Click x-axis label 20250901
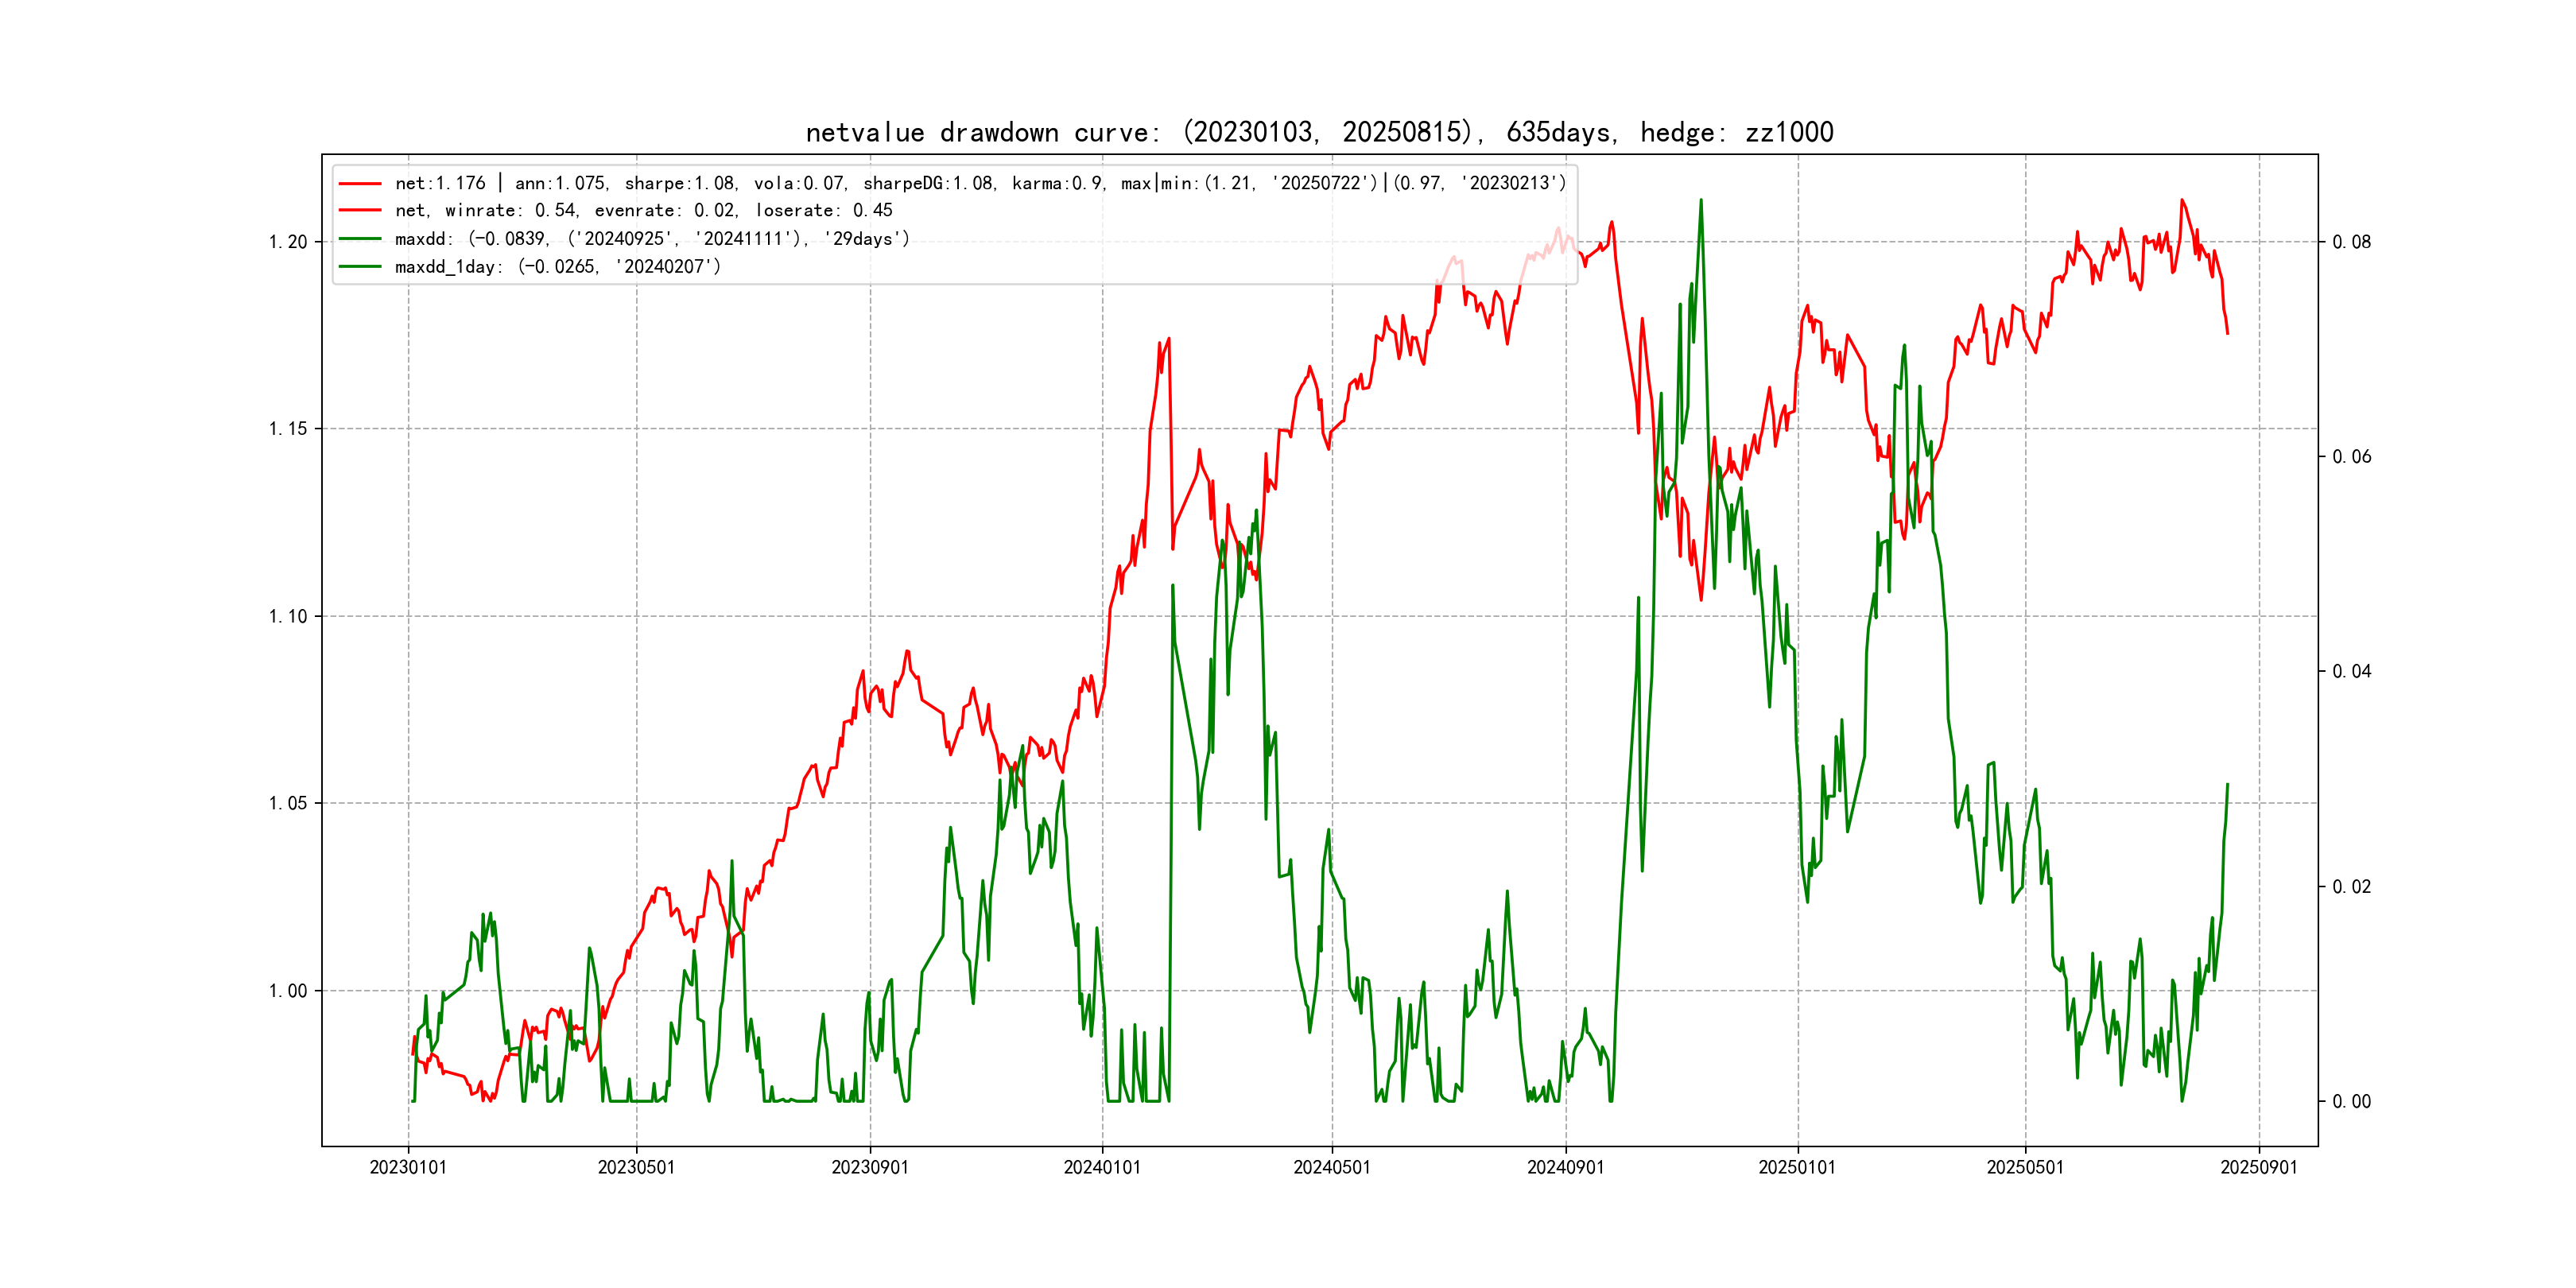Screen dimensions: 2576x1288 (2259, 1167)
